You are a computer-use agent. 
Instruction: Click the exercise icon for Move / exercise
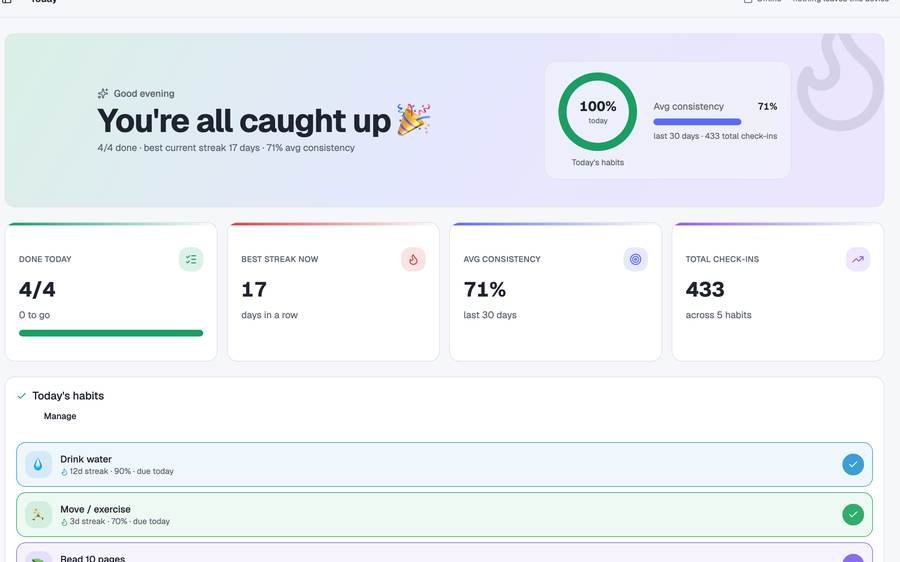[x=38, y=514]
